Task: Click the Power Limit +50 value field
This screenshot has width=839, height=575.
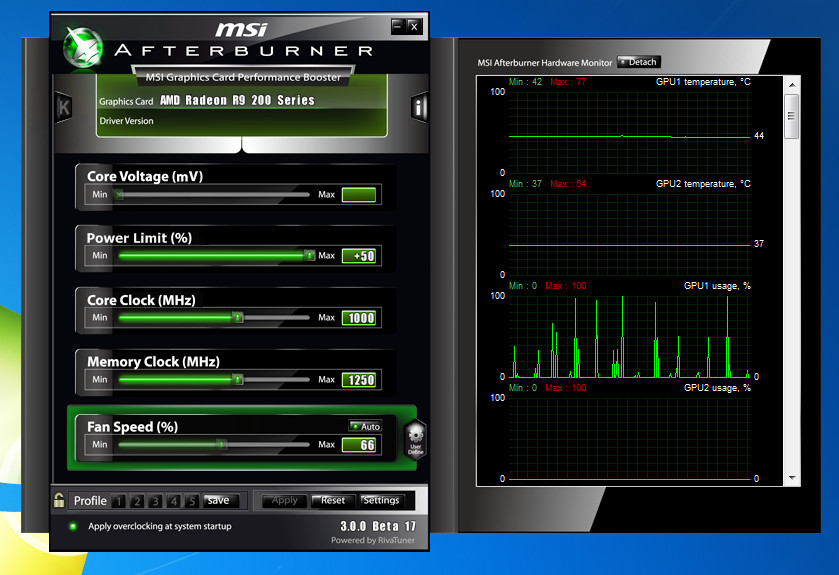Action: click(359, 256)
